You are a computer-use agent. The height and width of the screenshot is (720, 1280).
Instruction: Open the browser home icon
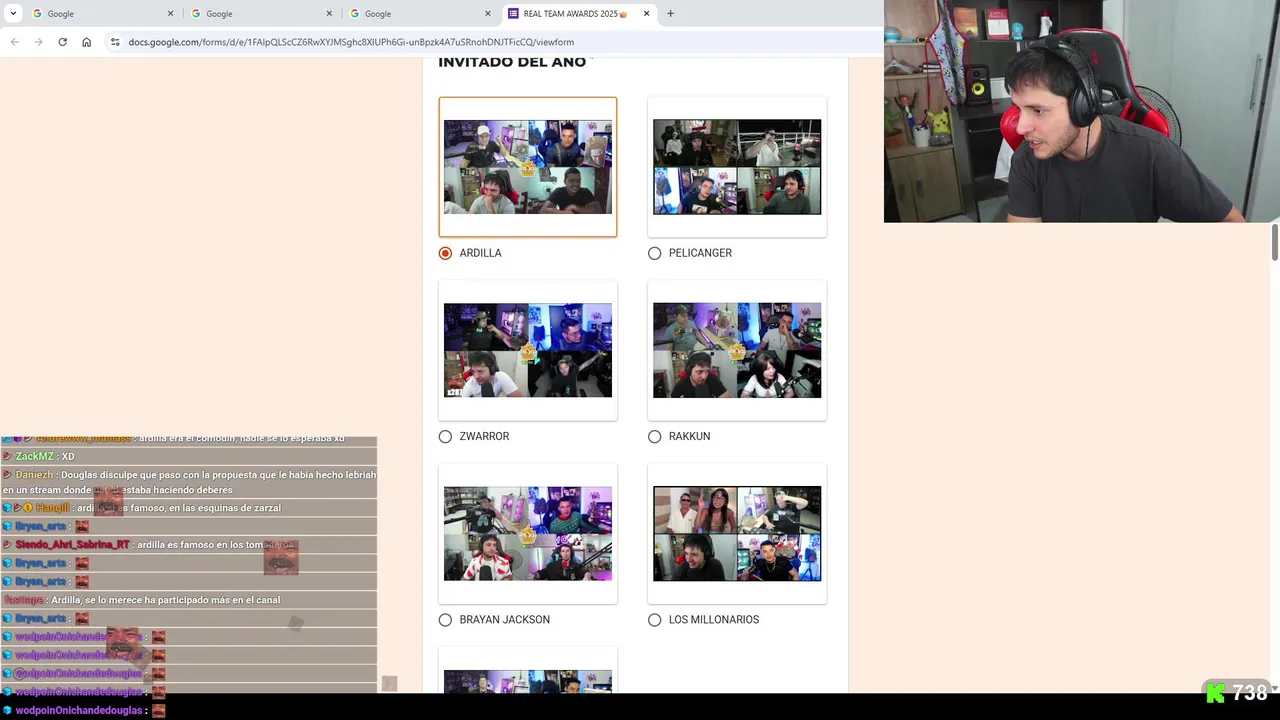pos(86,42)
